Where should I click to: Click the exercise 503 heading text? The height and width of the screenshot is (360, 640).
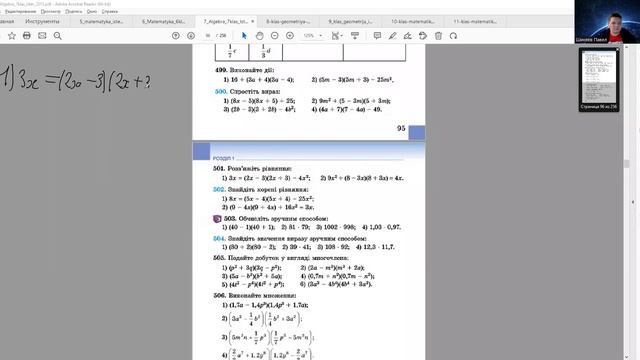pyautogui.click(x=276, y=219)
